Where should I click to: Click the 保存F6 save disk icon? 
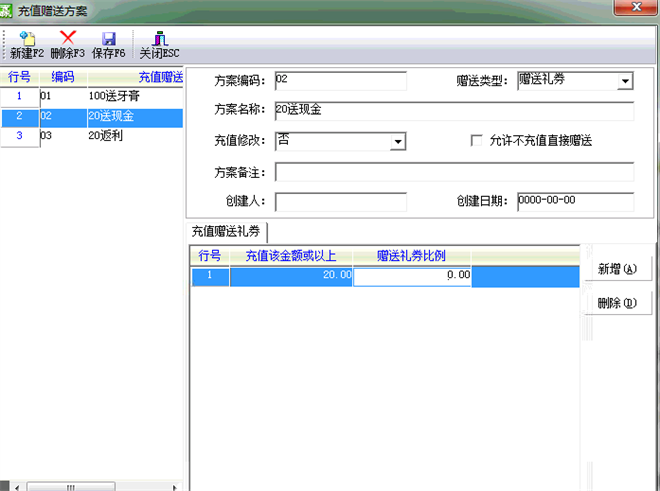click(109, 38)
